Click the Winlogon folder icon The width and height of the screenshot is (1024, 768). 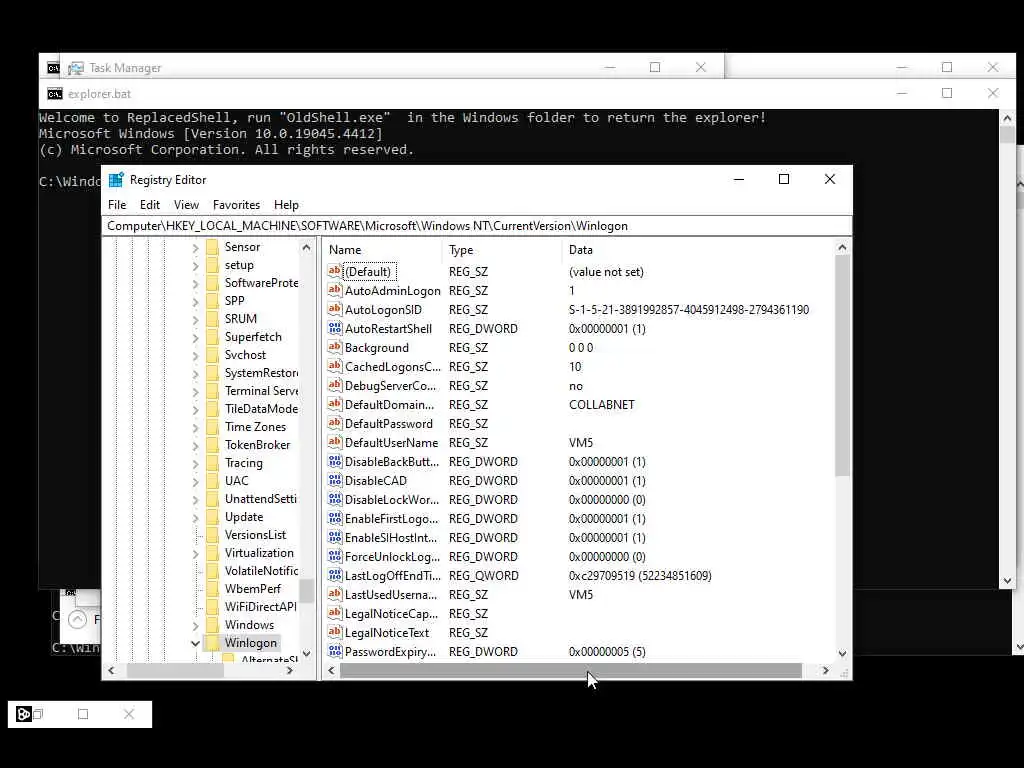(x=212, y=643)
